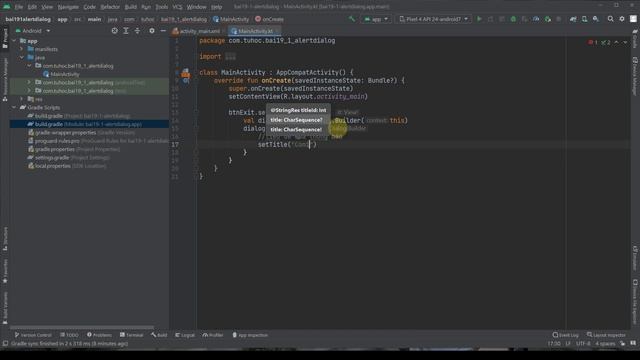Open the Navigate menu
This screenshot has width=640, height=360.
(x=68, y=7)
